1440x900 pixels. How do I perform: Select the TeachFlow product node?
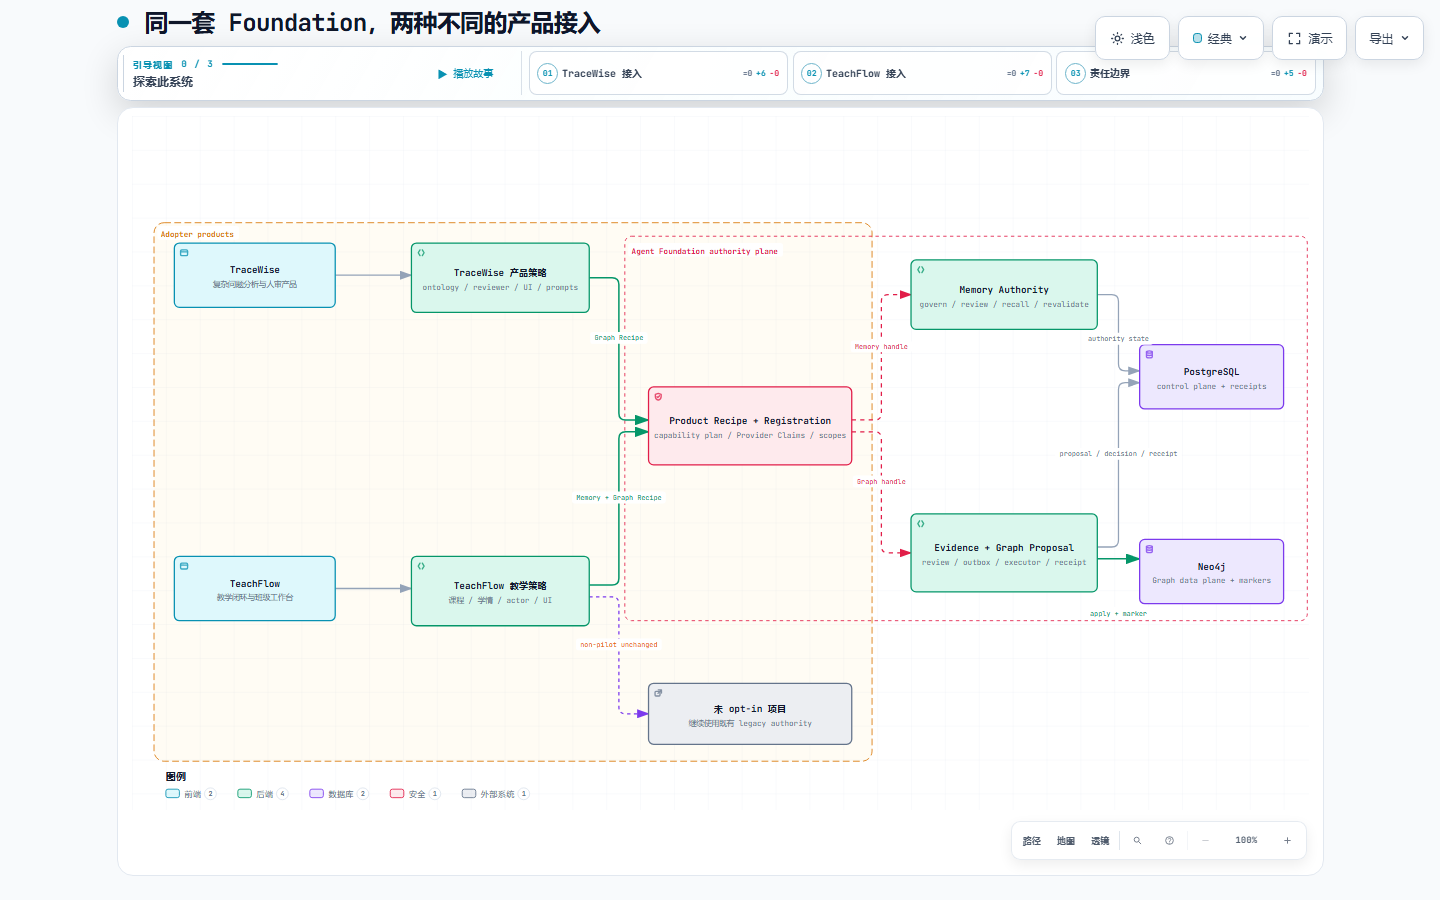255,589
